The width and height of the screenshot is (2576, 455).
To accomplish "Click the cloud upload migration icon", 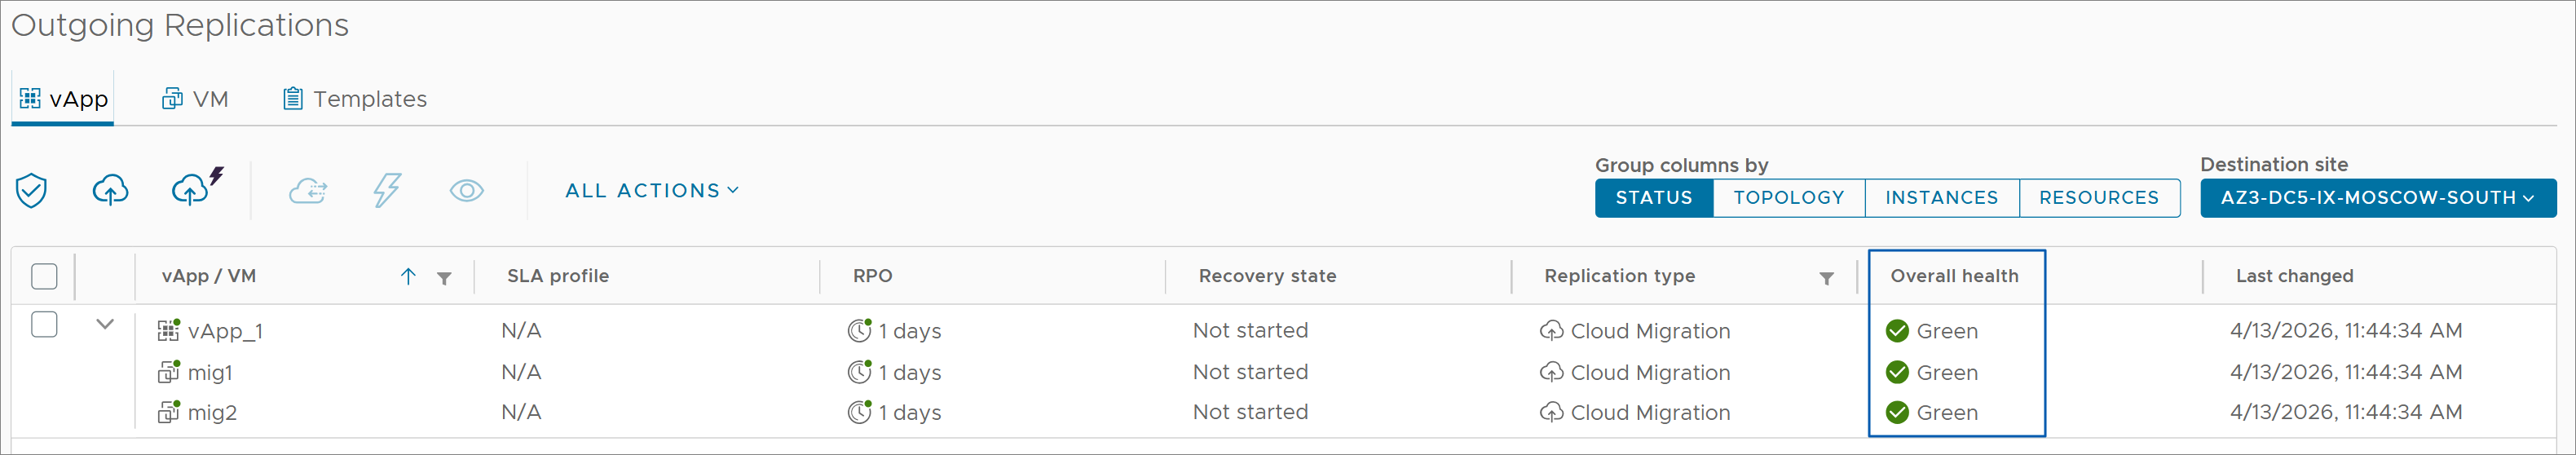I will 110,190.
